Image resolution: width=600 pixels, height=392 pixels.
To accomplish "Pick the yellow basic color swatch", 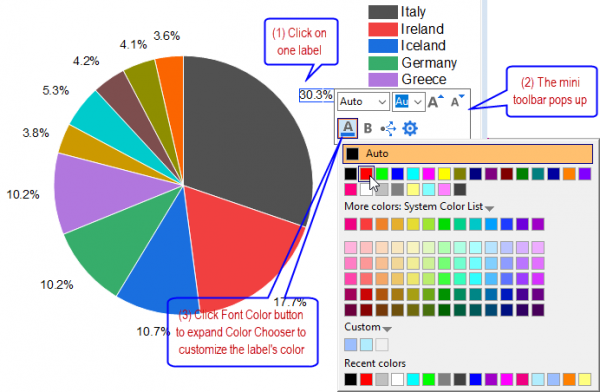I will click(x=445, y=174).
